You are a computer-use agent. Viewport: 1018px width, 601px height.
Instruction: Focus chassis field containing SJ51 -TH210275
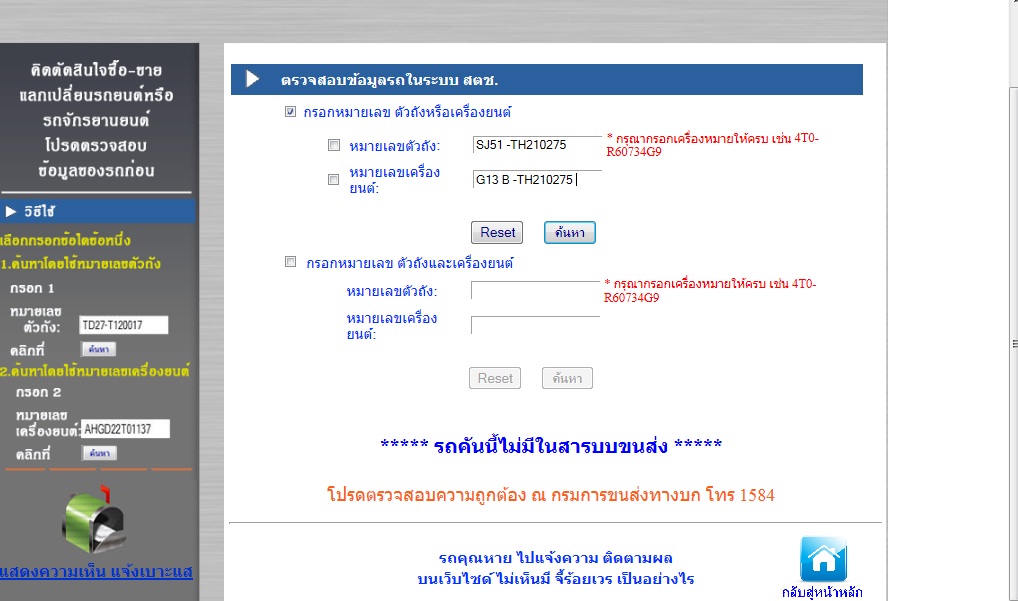pos(536,145)
